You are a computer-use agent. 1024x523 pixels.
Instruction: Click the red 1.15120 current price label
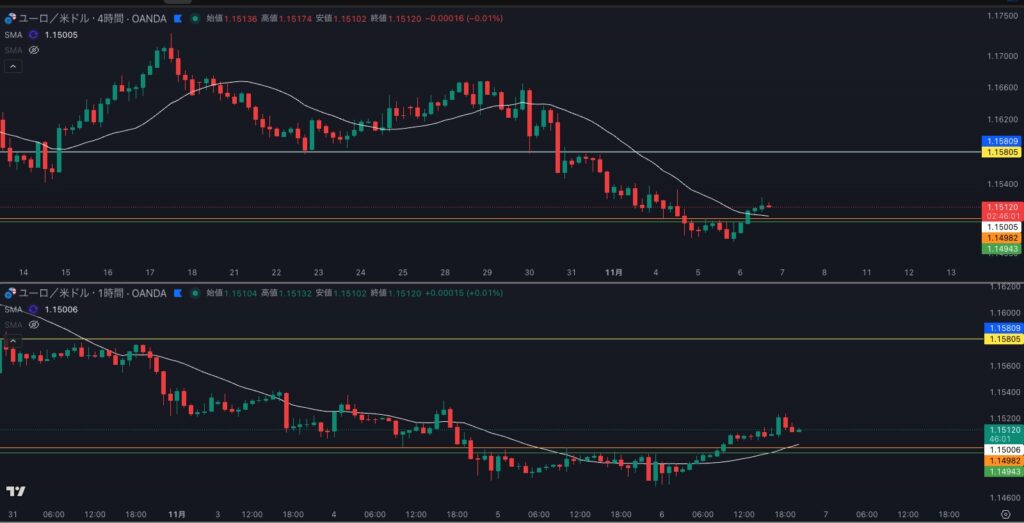point(1000,206)
